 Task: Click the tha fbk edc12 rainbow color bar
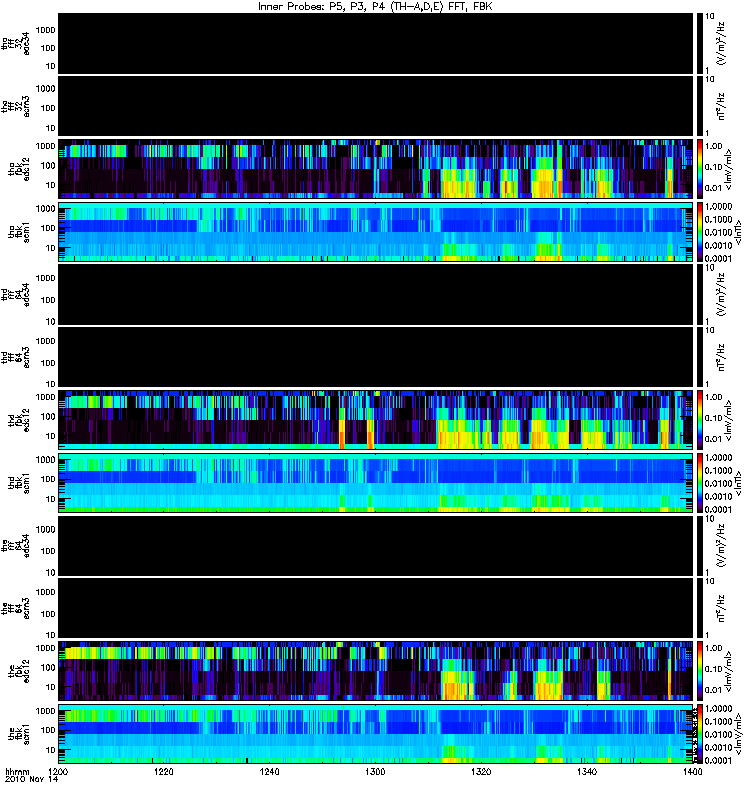coord(699,169)
